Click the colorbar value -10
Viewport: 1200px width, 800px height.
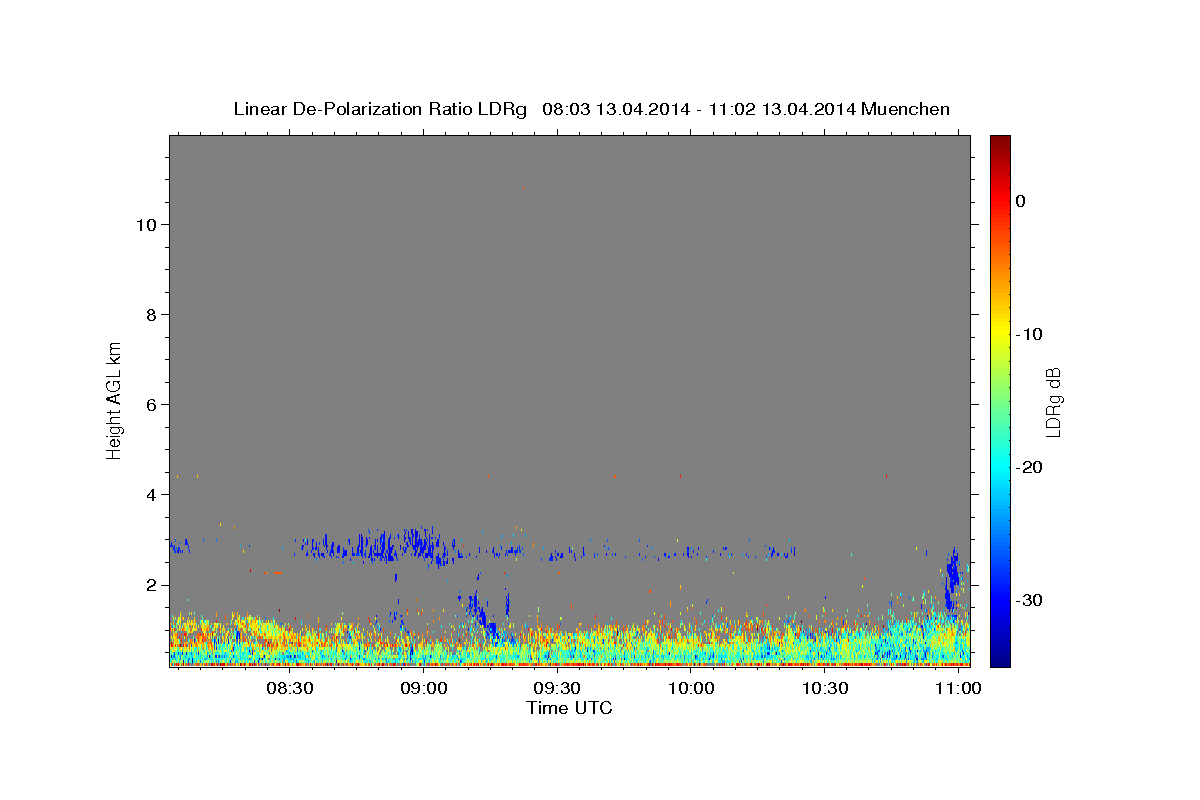pos(1030,334)
